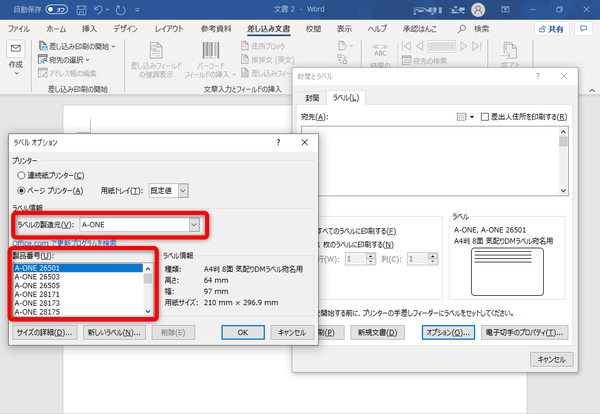
Task: Click the 挨拶文 (英文) icon
Action: coord(245,59)
